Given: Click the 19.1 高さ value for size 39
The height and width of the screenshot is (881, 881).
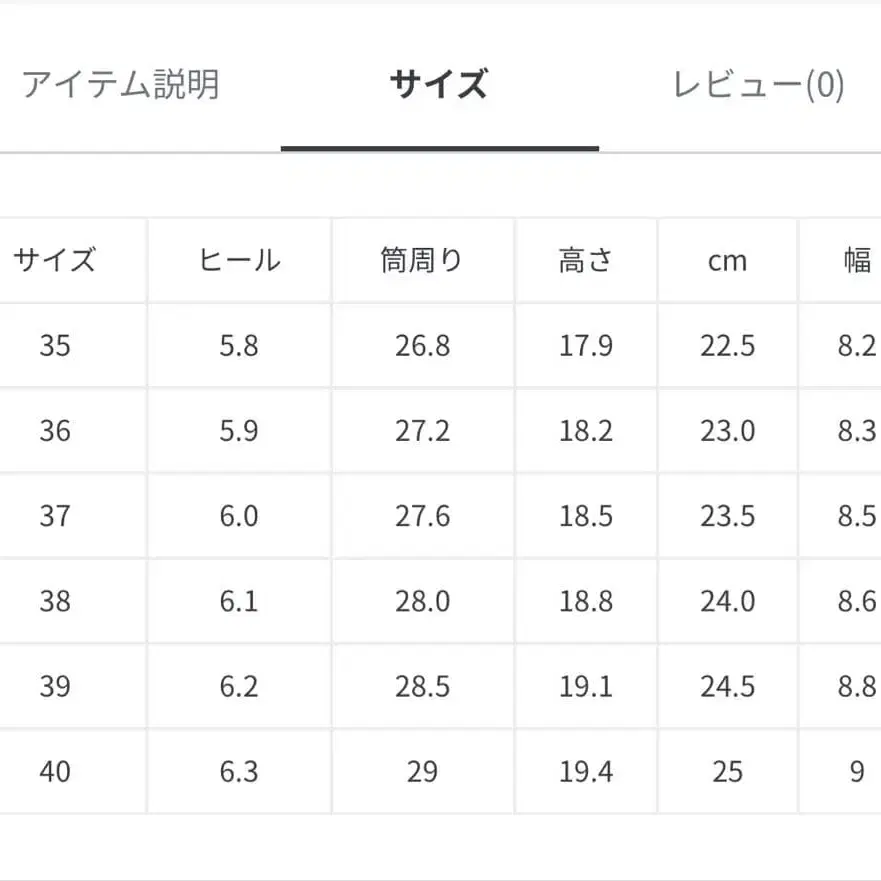Looking at the screenshot, I should [x=586, y=686].
